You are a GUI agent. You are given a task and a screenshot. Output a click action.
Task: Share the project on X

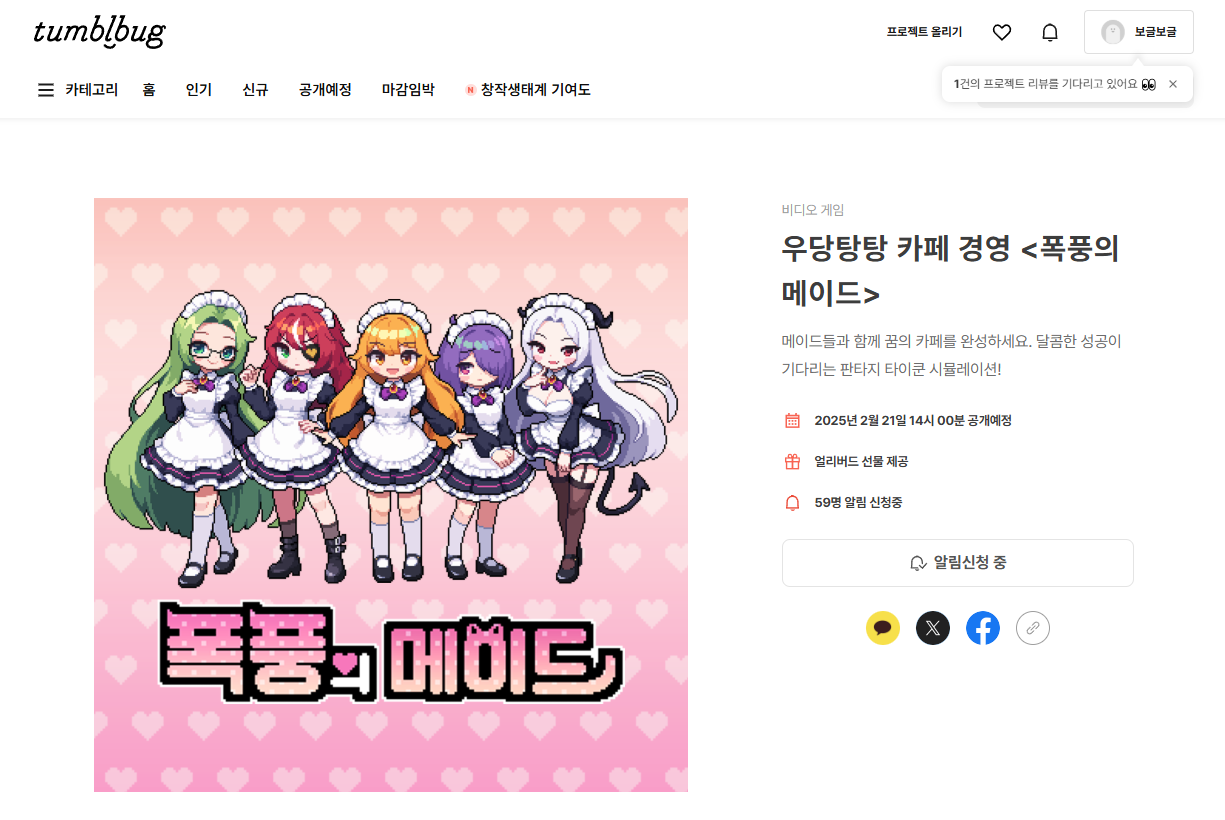click(x=933, y=628)
